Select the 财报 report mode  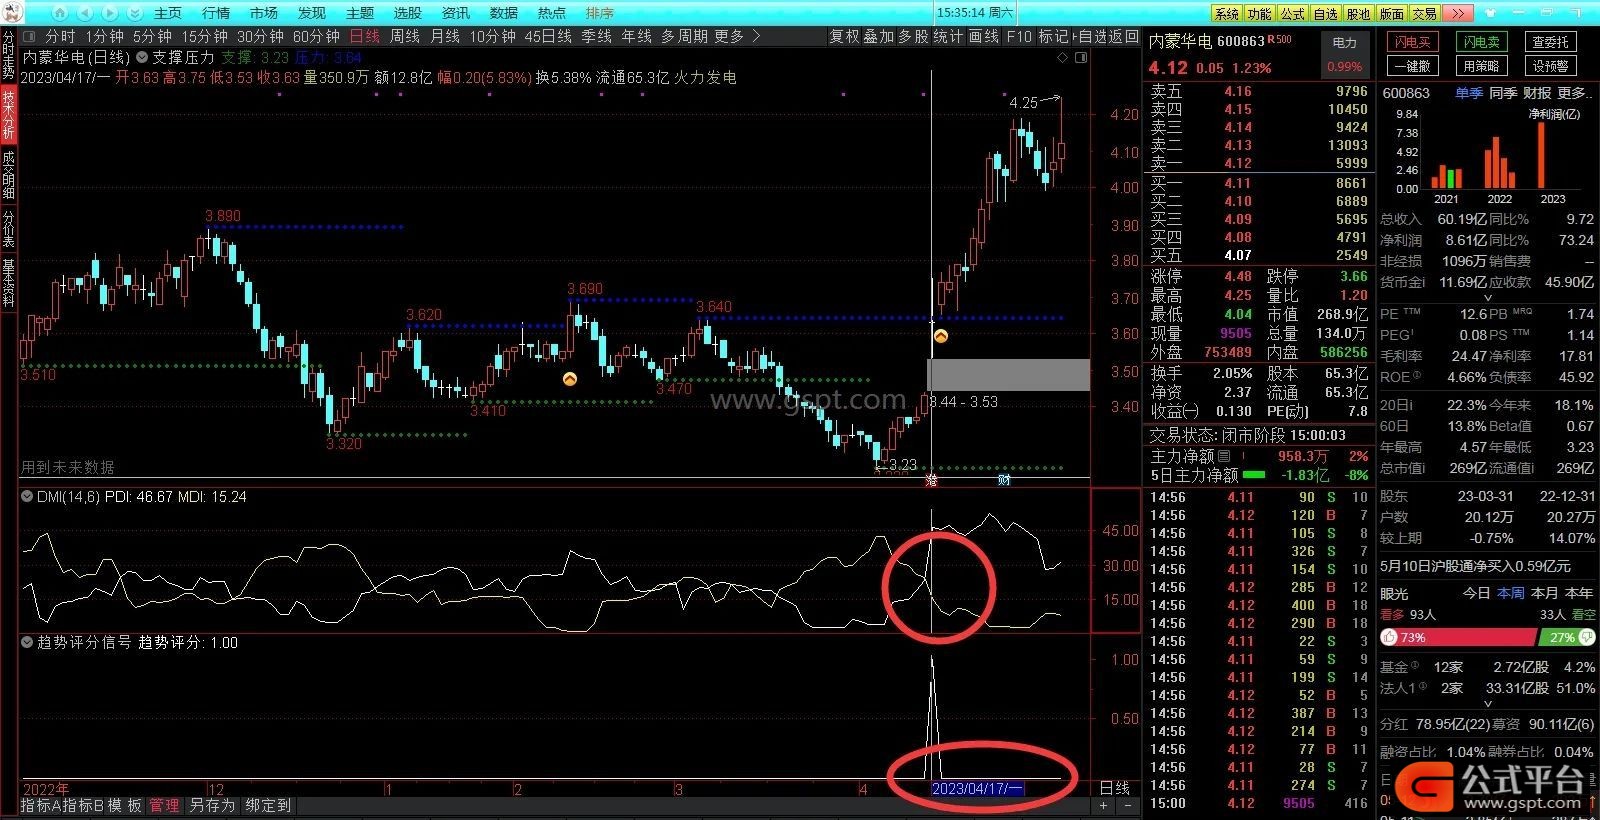(x=1538, y=93)
